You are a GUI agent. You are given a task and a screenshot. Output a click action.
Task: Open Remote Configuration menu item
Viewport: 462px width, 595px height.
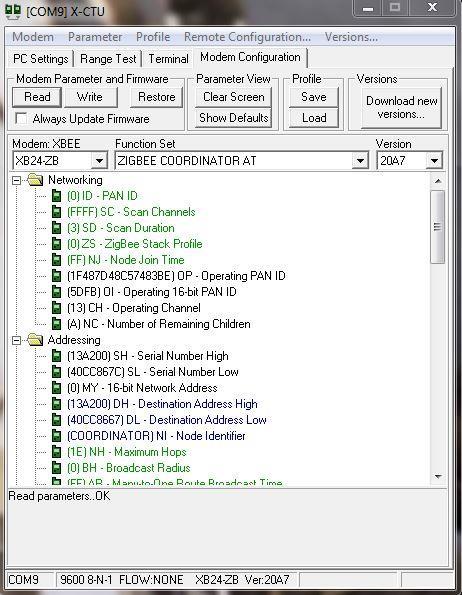[x=247, y=37]
